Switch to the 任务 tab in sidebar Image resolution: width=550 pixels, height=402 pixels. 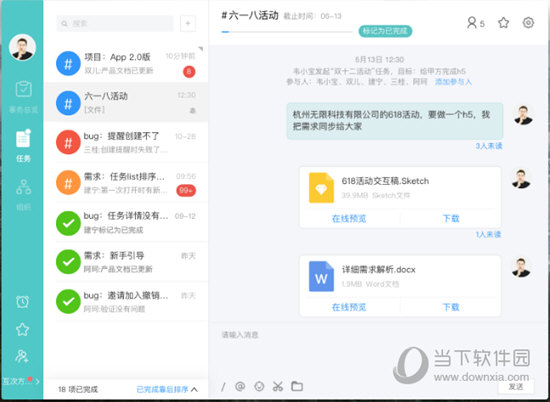(x=24, y=146)
